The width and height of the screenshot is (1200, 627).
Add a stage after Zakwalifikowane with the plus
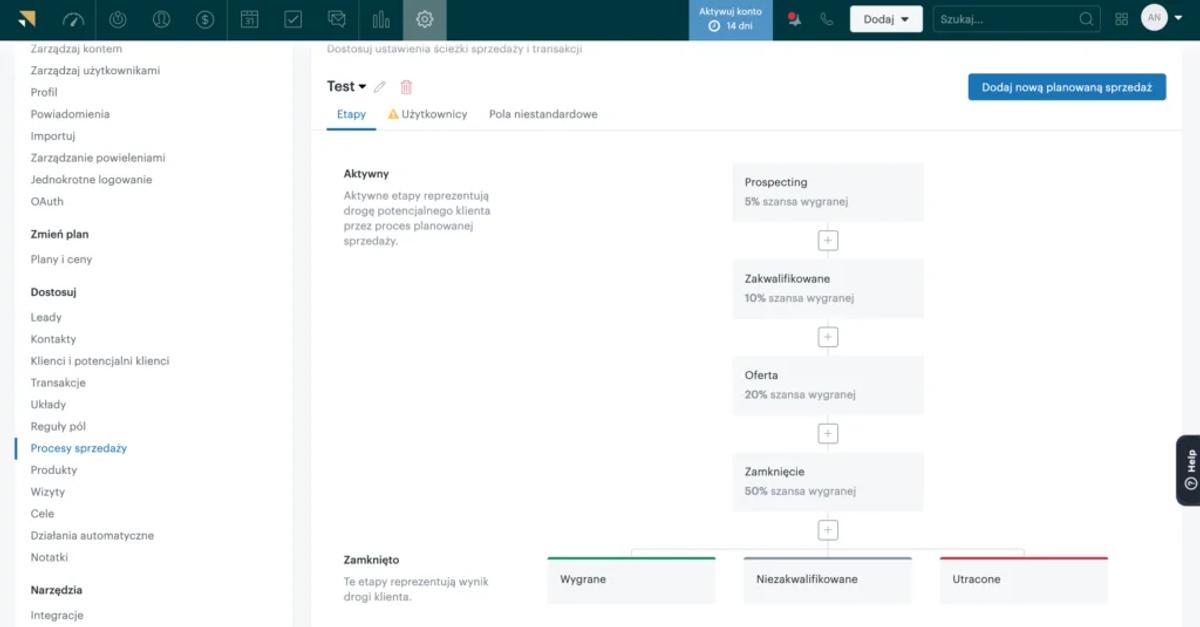pyautogui.click(x=828, y=337)
